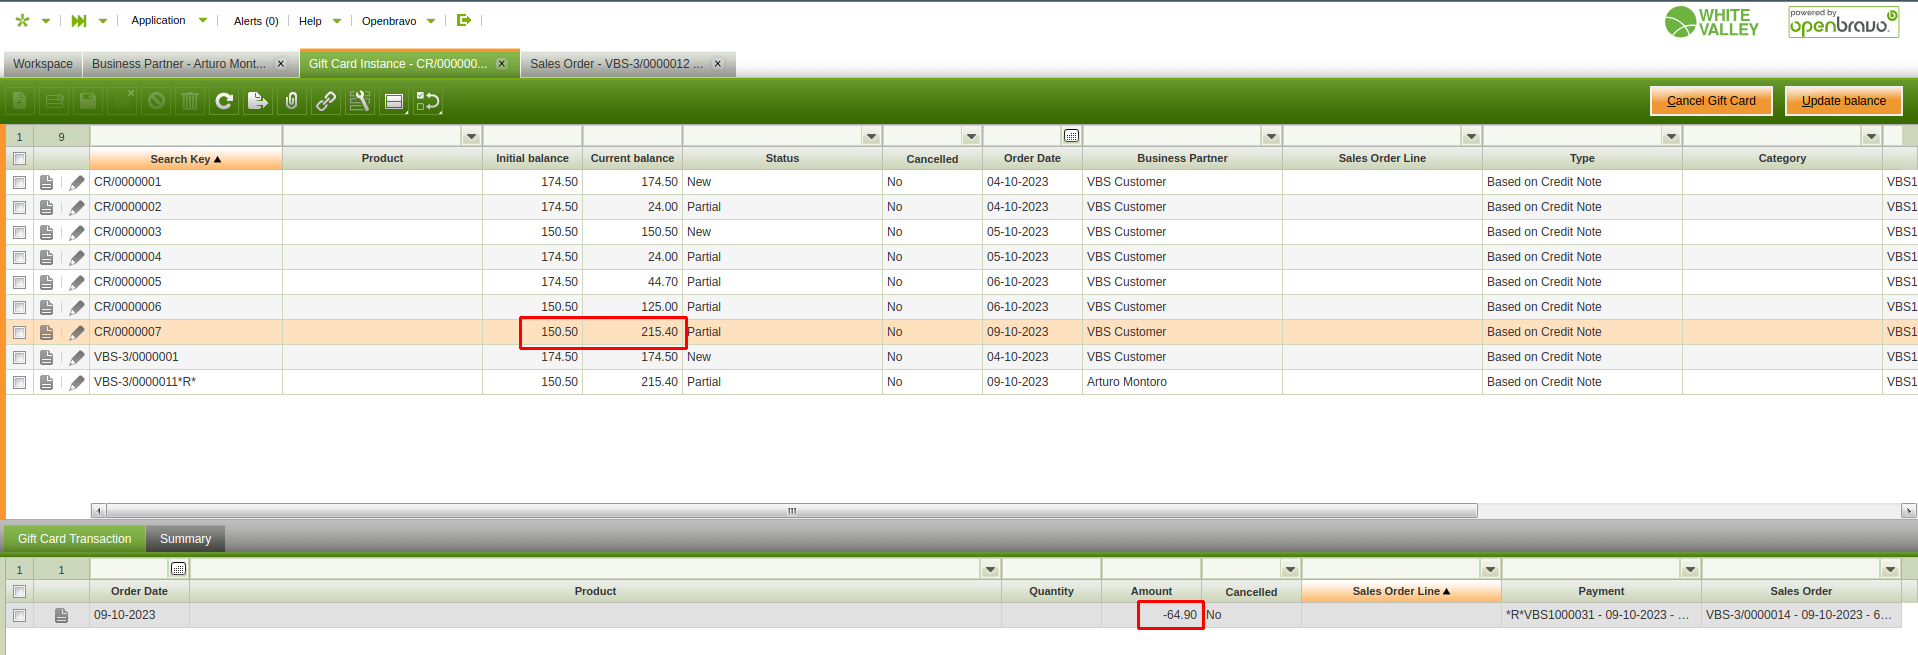
Task: Click the Export to spreadsheet icon
Action: pos(257,101)
